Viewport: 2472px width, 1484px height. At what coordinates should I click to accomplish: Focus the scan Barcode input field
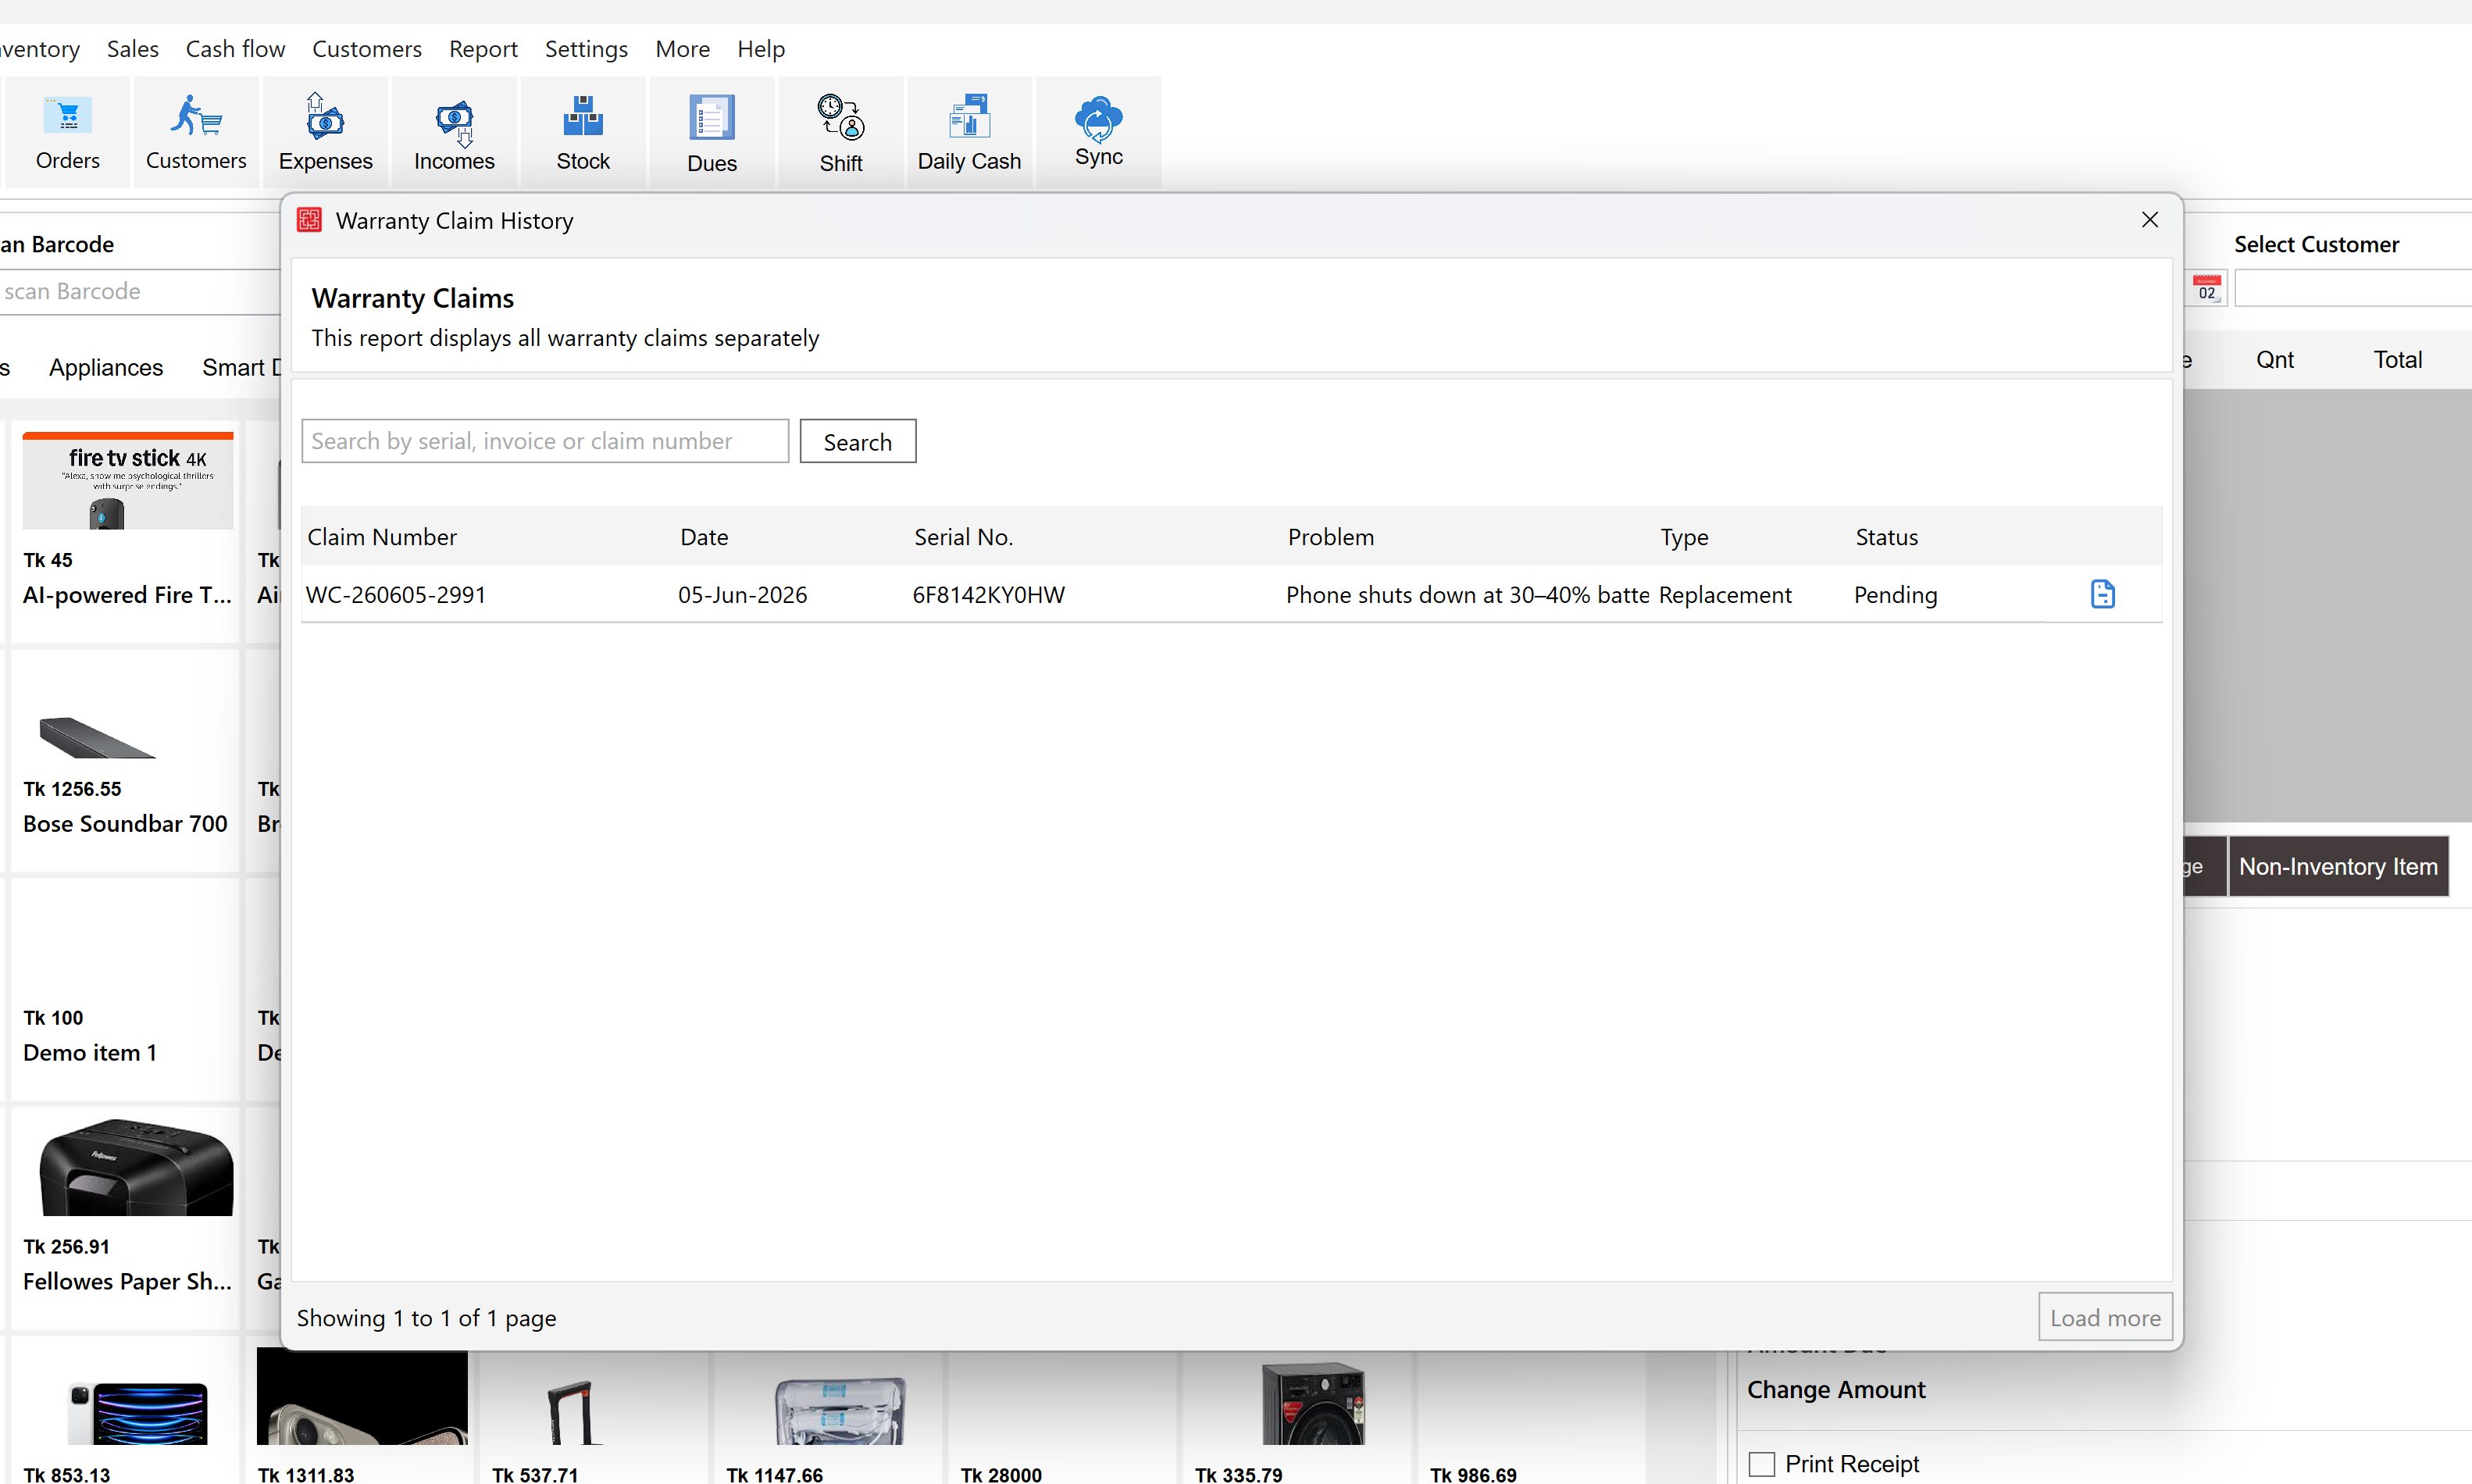click(x=140, y=291)
